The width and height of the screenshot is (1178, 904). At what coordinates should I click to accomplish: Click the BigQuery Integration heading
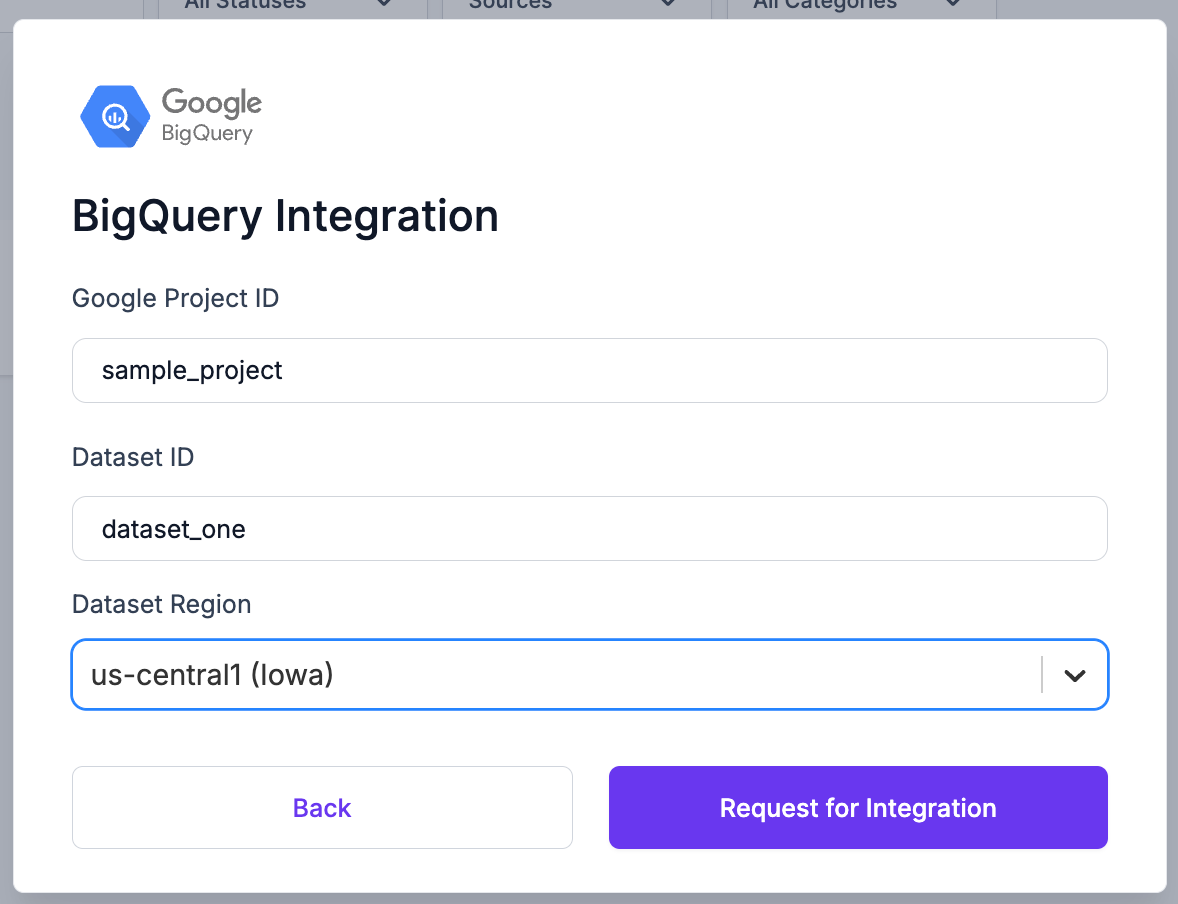coord(285,216)
